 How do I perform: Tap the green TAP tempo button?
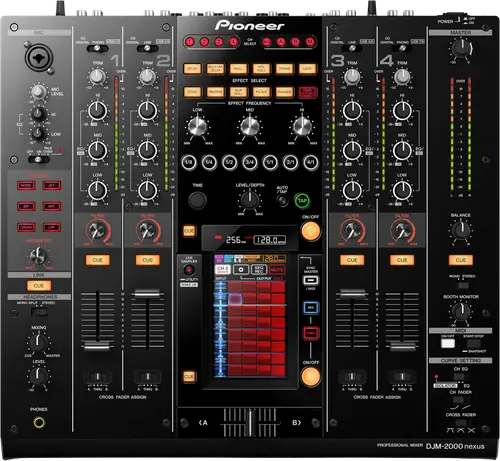[x=302, y=201]
